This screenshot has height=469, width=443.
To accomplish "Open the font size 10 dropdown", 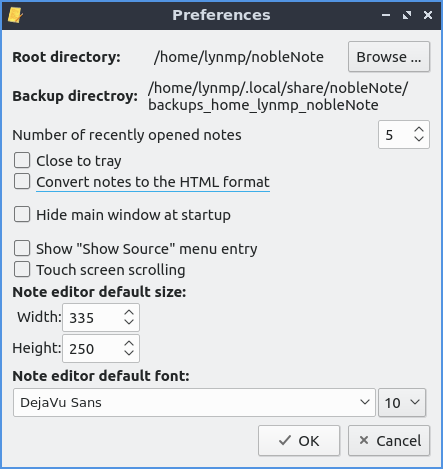I will tap(402, 402).
